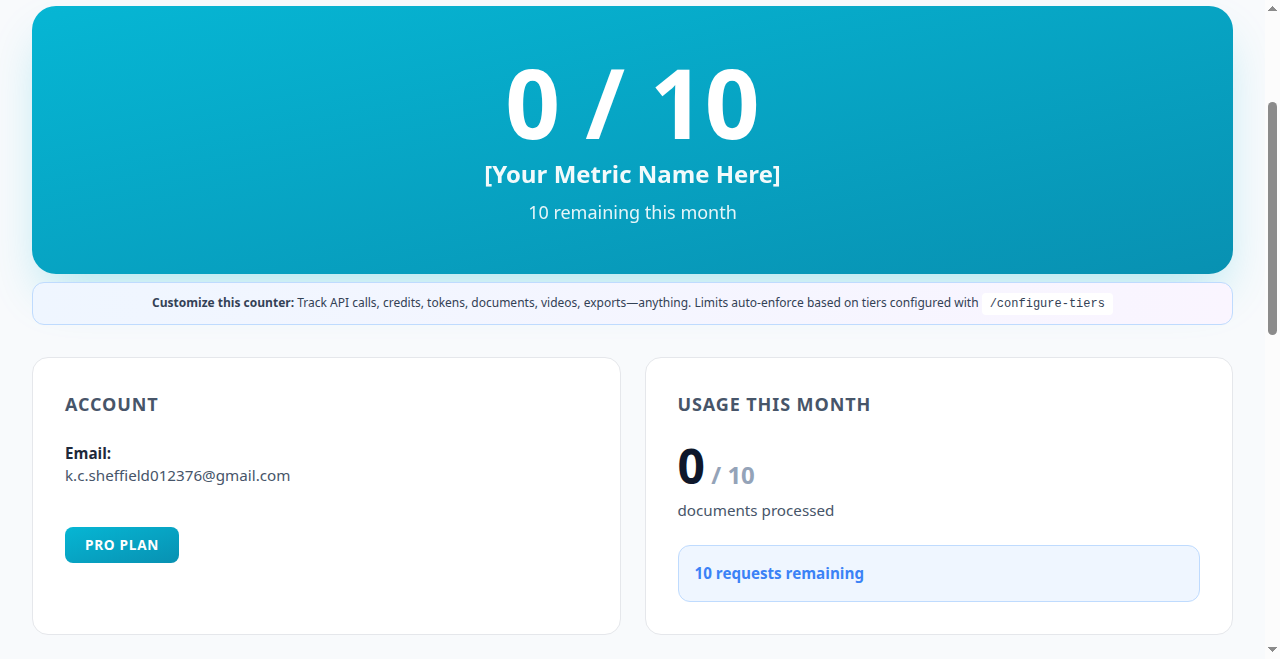Click the /configure-tiers code snippet

coord(1047,303)
